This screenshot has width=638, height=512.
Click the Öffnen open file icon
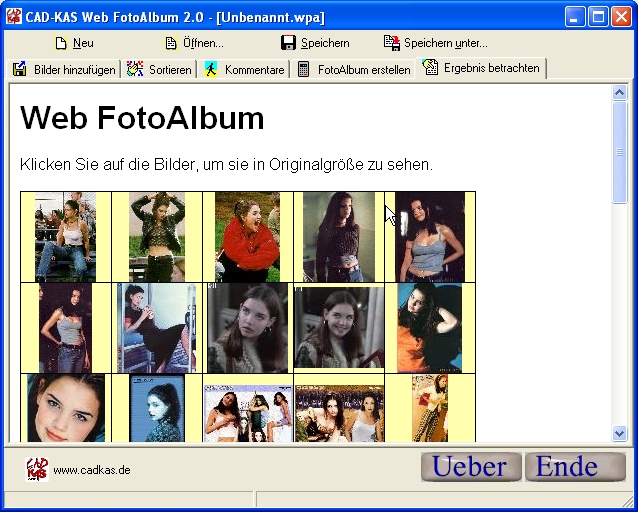[171, 43]
